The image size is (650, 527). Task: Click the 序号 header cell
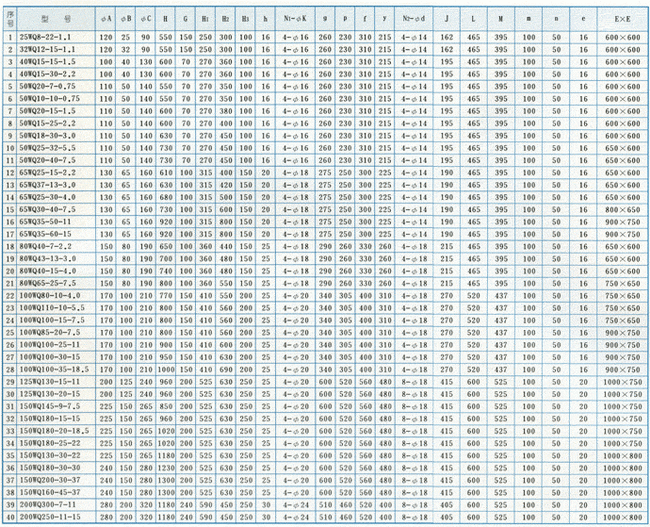10,18
